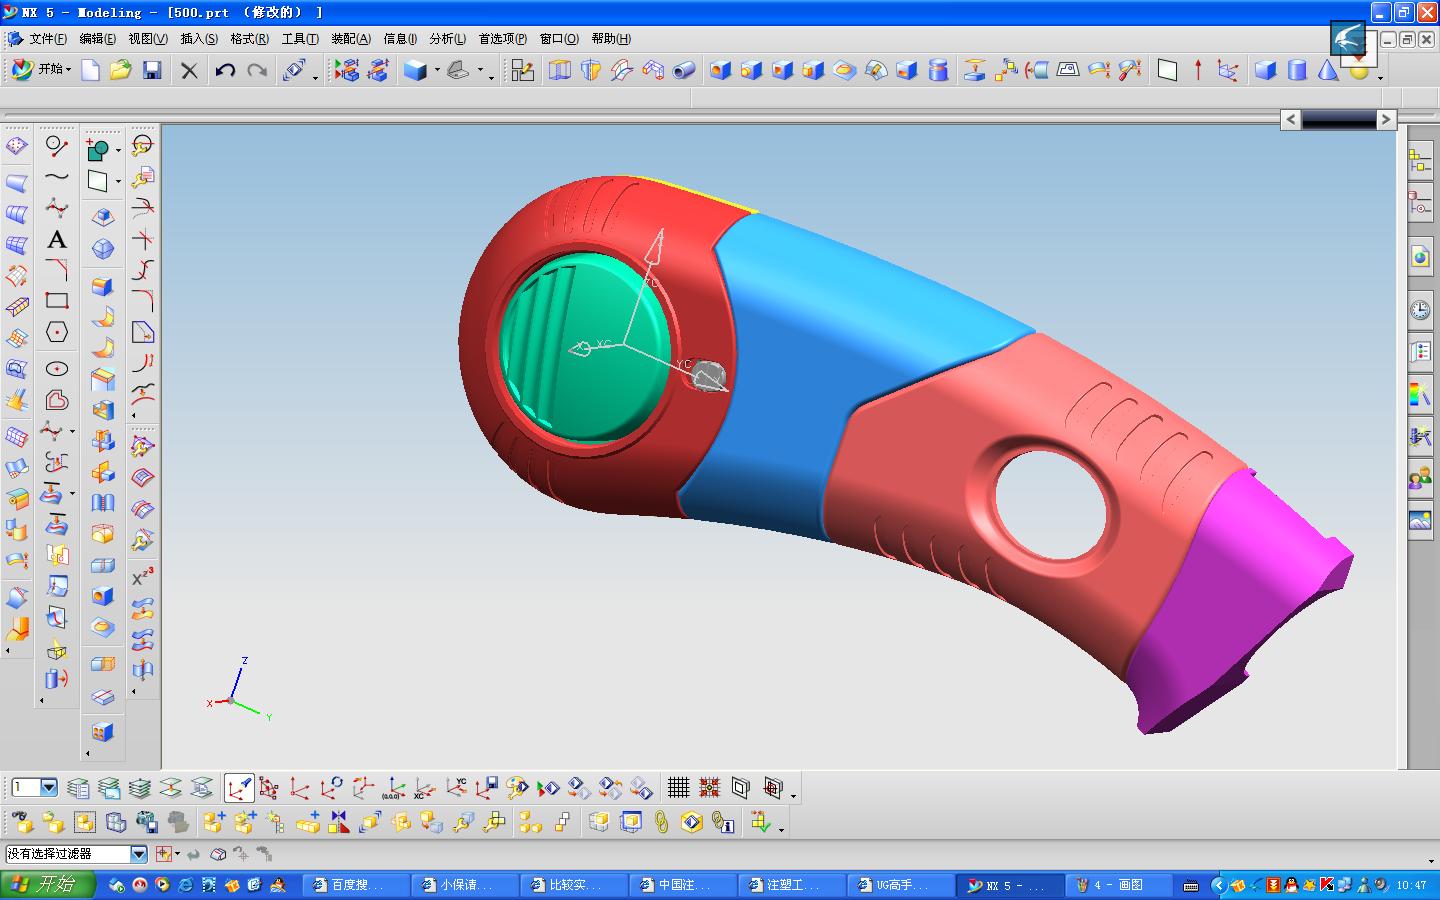Click the dark scroll thumb between the arrows

click(x=1338, y=119)
